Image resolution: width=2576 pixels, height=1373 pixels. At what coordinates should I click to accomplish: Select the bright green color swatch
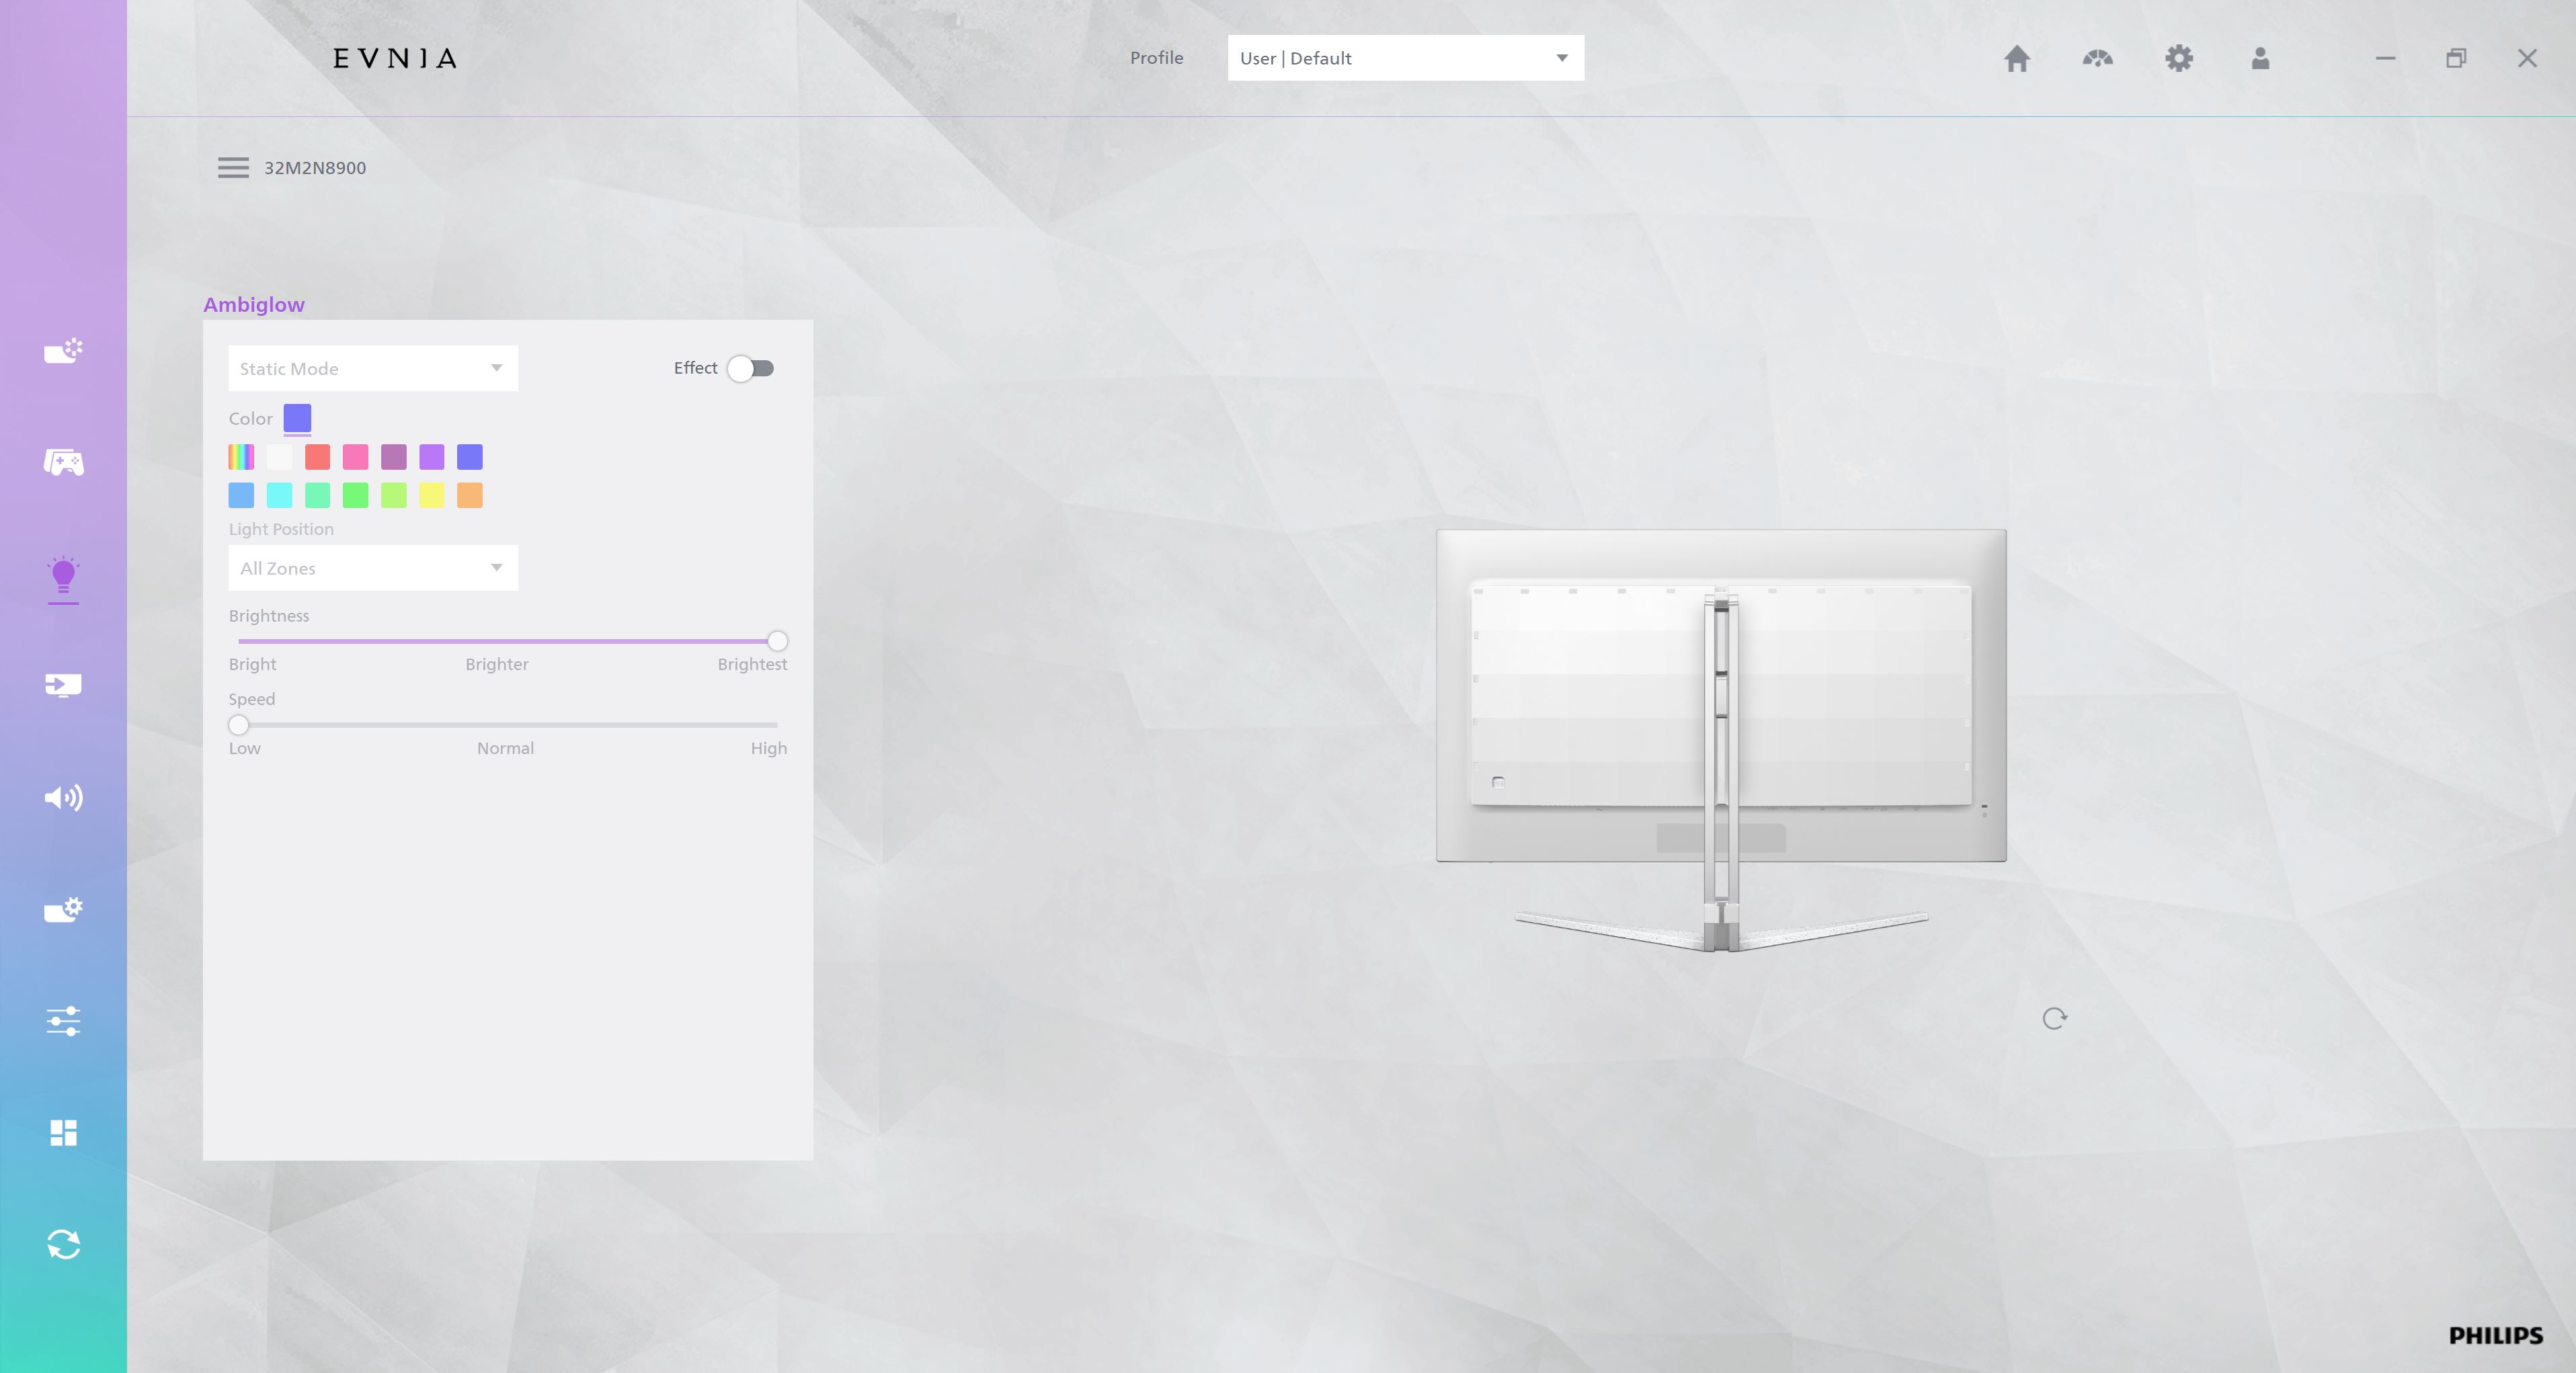pos(355,495)
